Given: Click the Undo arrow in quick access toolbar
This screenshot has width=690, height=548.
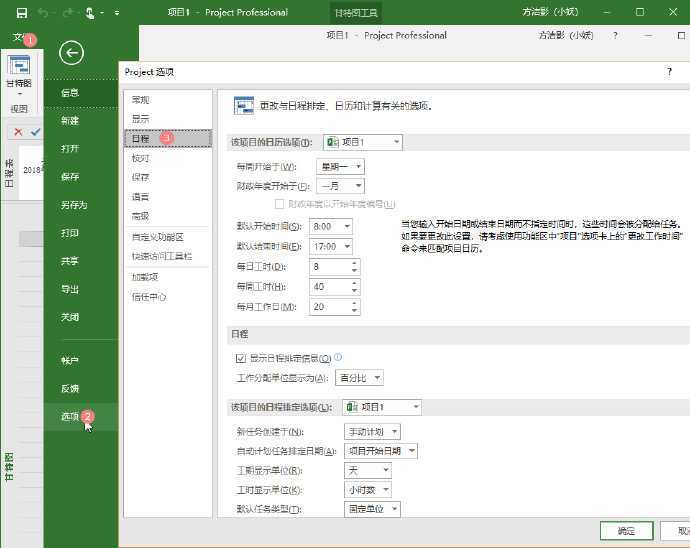Looking at the screenshot, I should tap(43, 13).
